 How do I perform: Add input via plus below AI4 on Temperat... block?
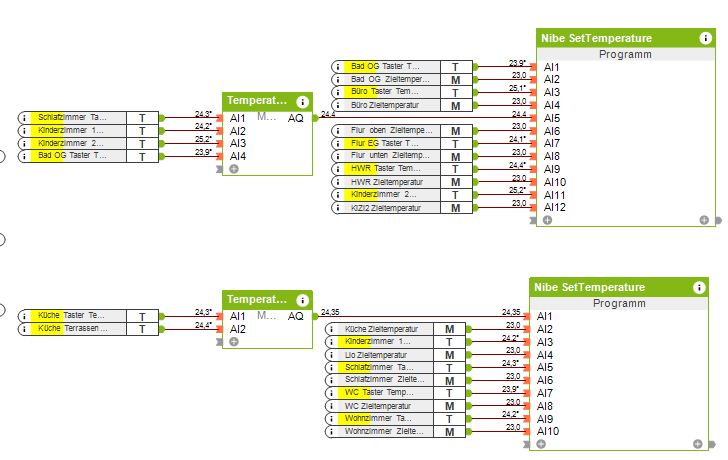(234, 169)
